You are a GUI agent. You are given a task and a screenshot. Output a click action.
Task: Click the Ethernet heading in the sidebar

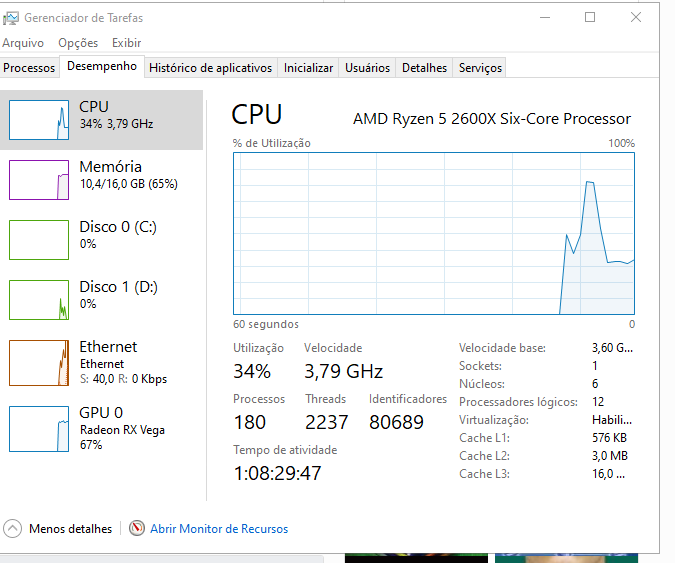point(108,346)
